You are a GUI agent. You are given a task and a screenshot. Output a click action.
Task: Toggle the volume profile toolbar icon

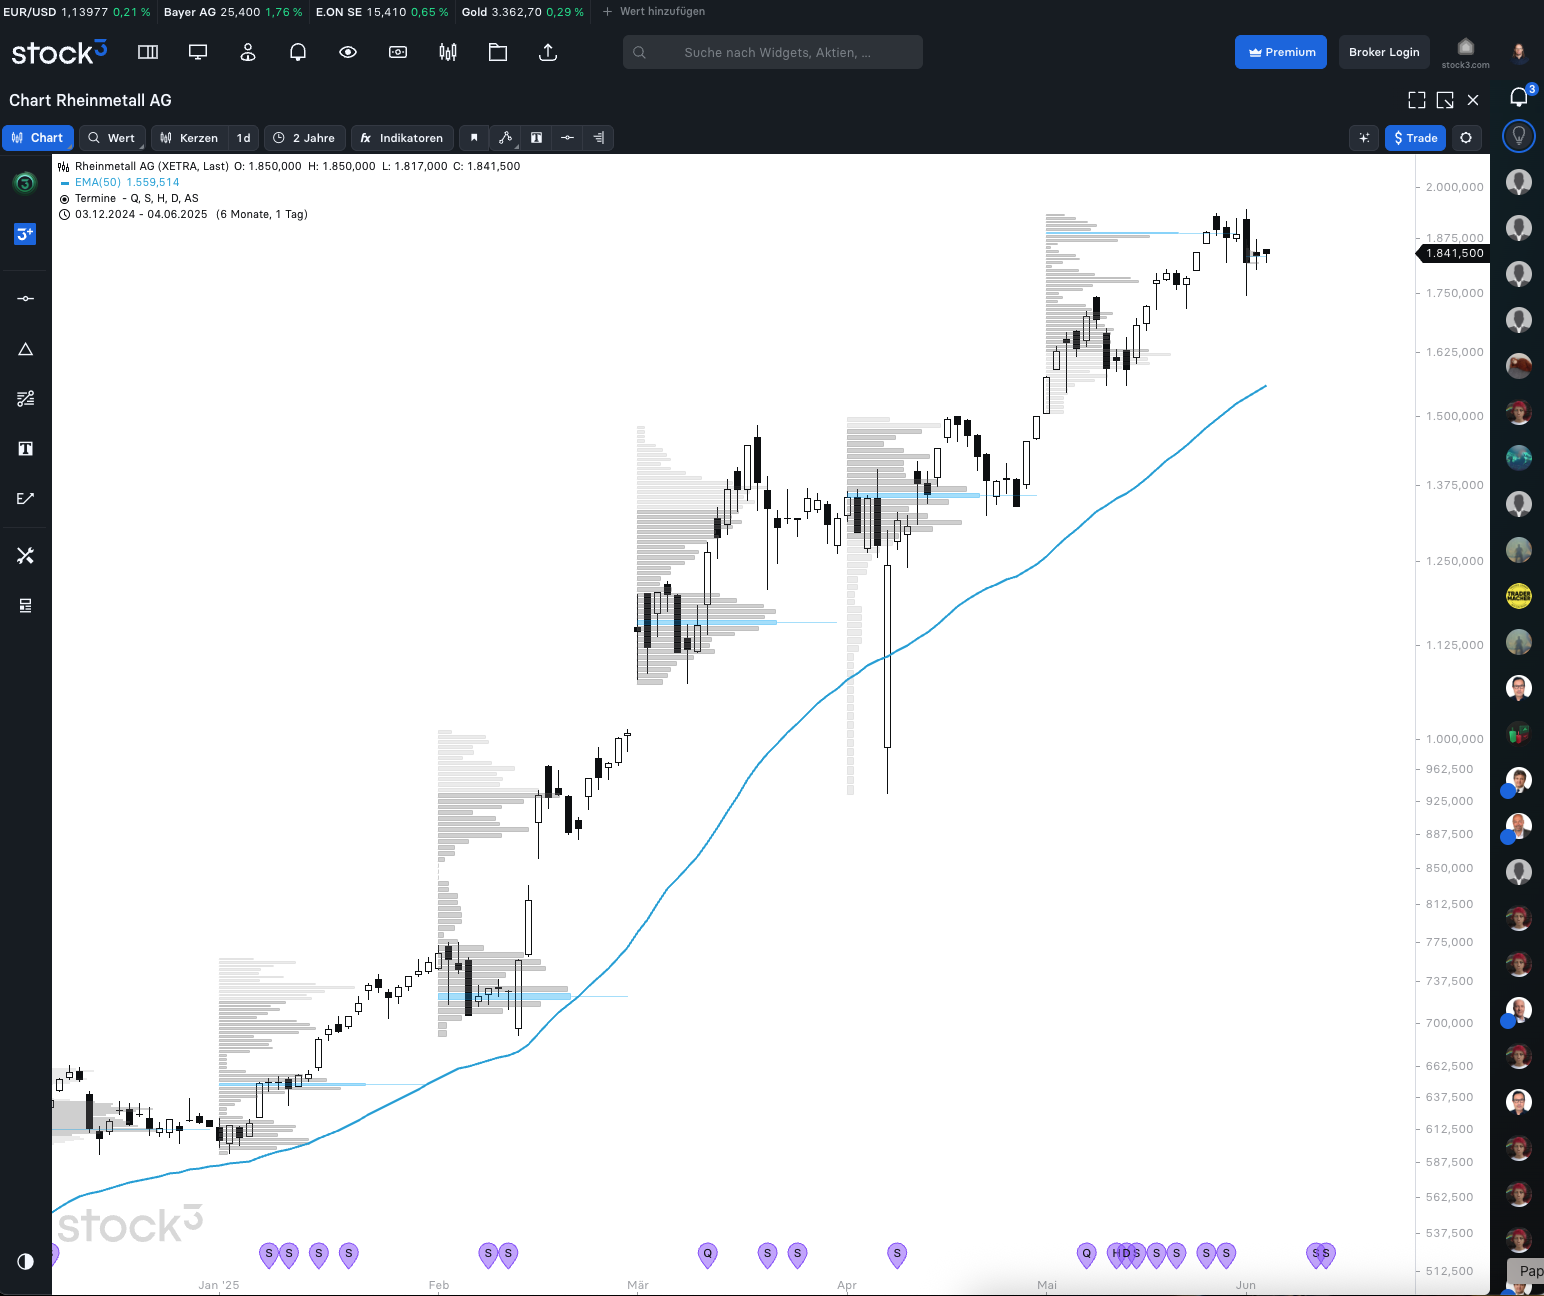coord(598,138)
